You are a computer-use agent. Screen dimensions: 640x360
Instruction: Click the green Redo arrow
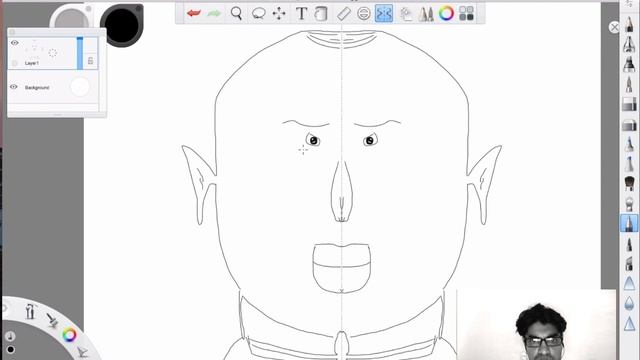click(x=214, y=13)
